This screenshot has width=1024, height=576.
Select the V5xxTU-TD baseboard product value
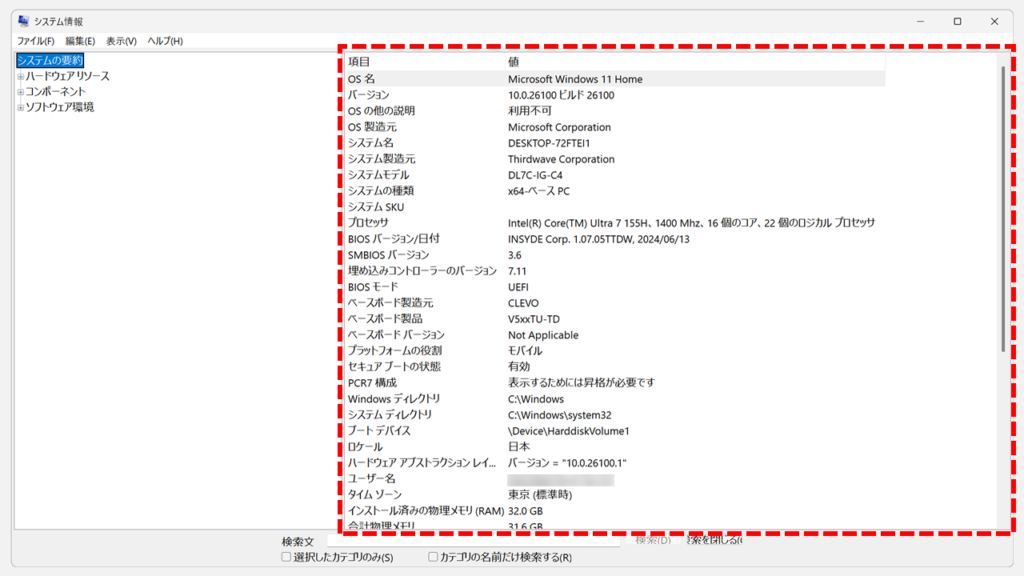point(534,319)
